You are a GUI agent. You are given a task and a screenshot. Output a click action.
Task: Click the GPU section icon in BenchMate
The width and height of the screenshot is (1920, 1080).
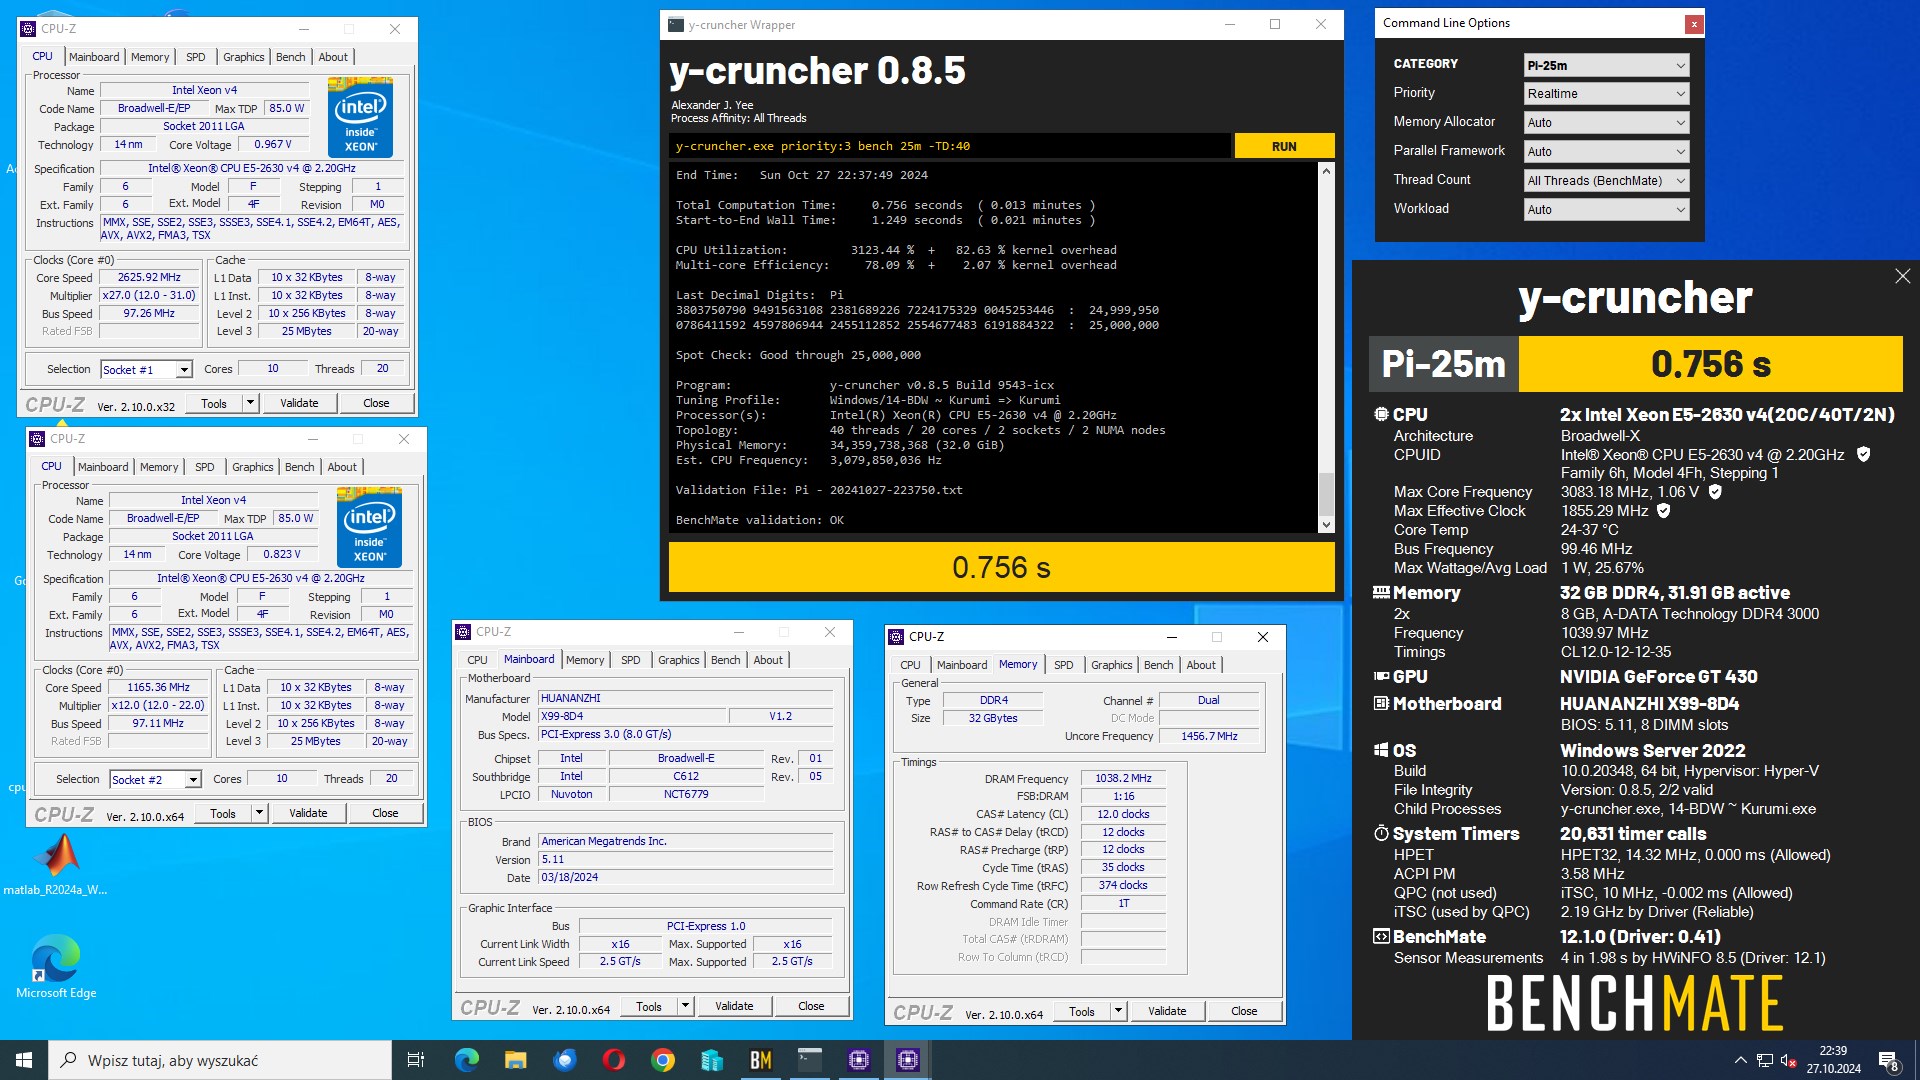(x=1381, y=676)
